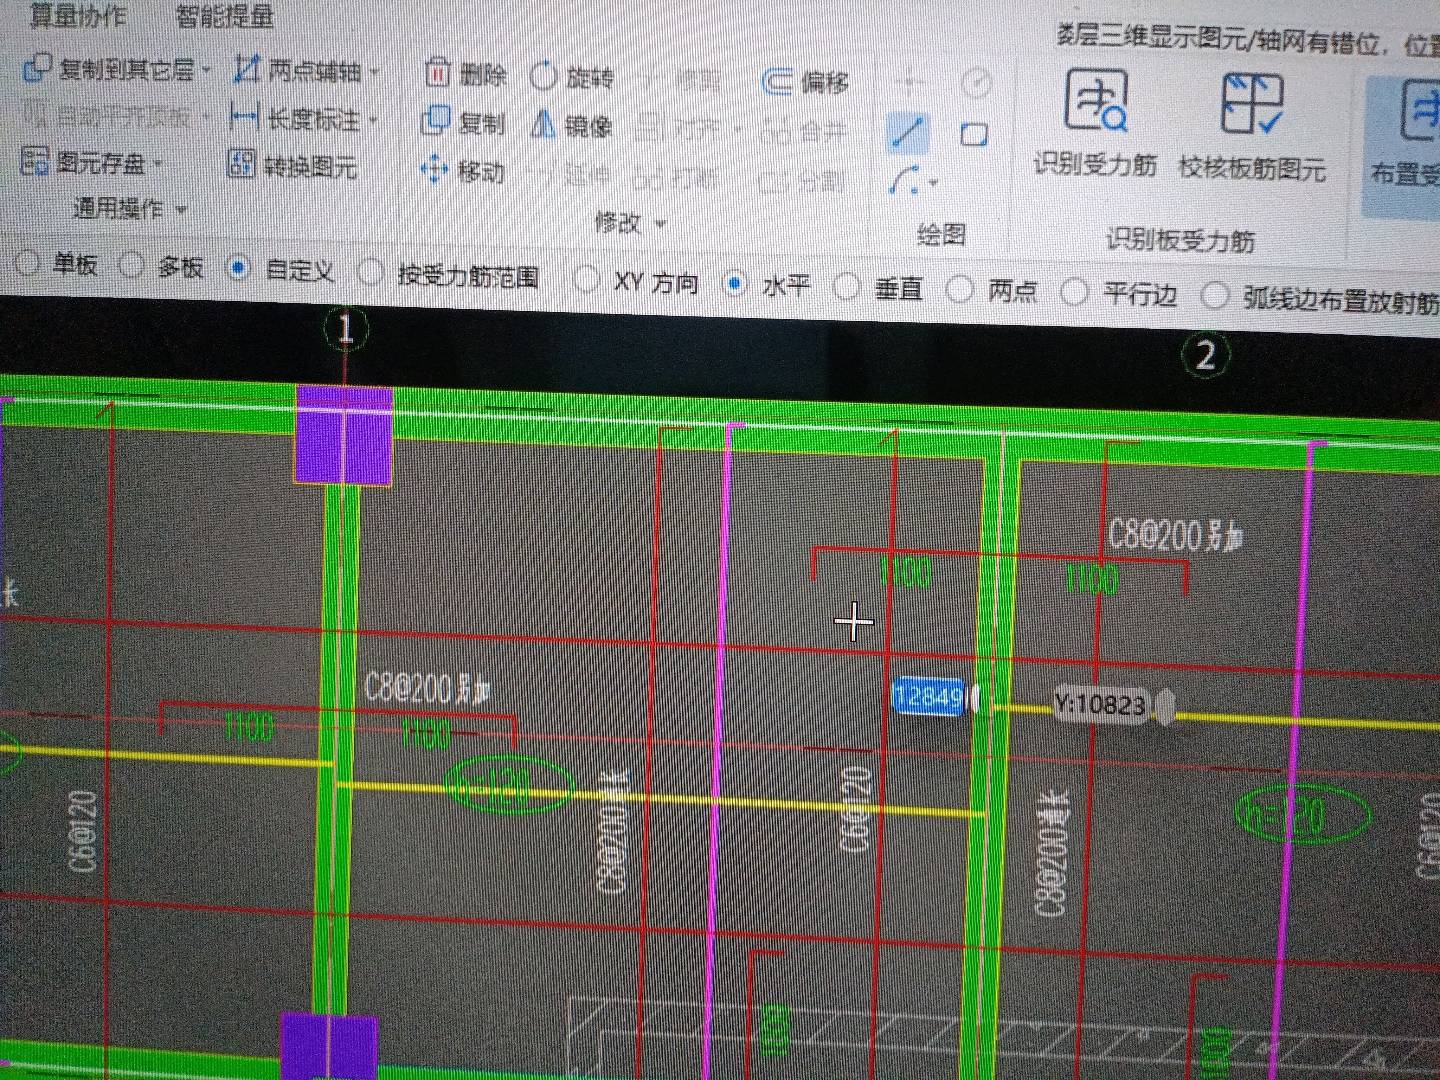
Task: Click the 移动 move tool
Action: (x=463, y=171)
